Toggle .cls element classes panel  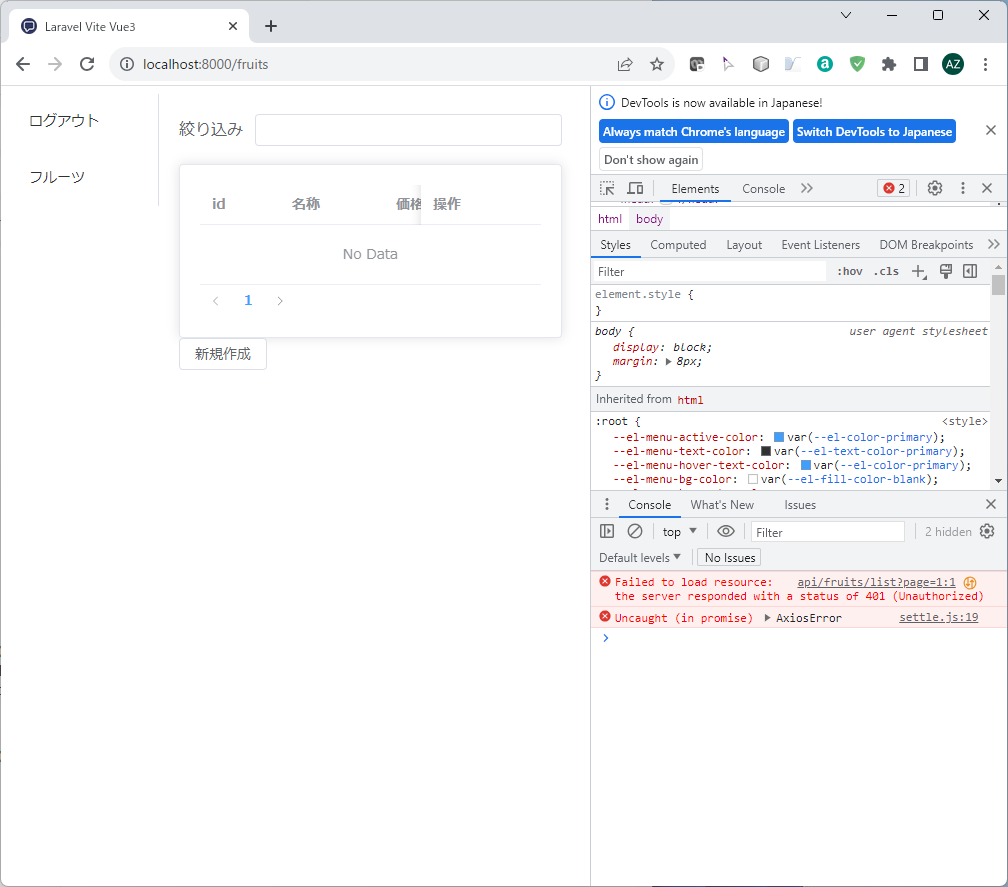point(886,271)
